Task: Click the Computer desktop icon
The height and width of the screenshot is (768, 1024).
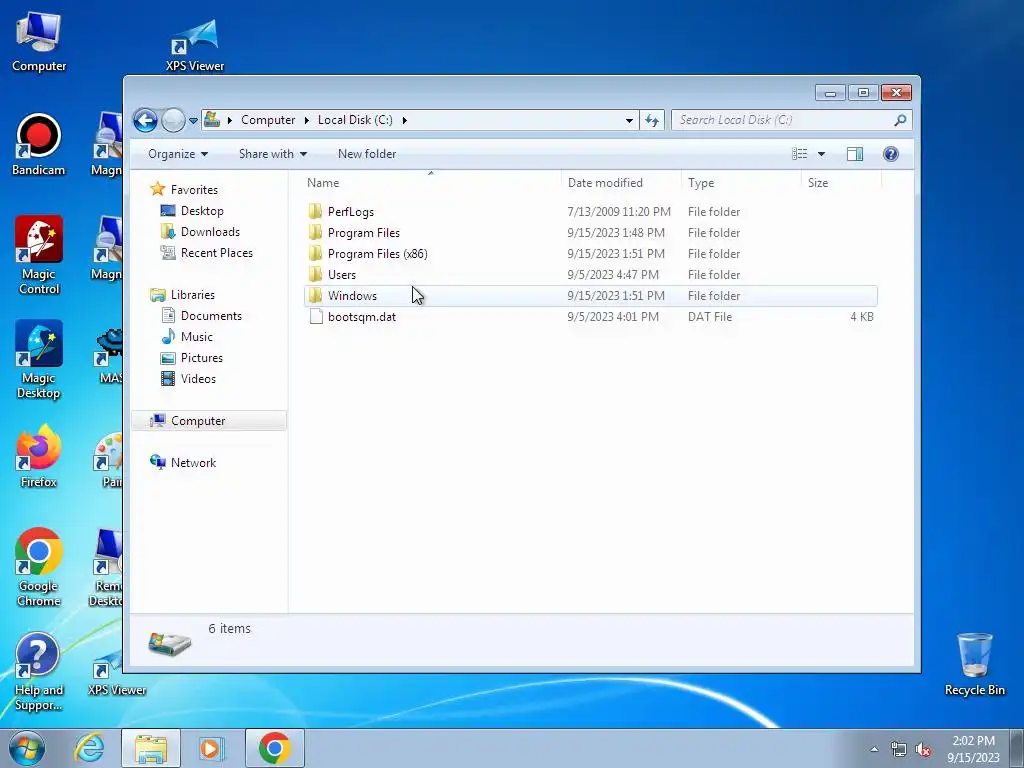Action: coord(39,42)
